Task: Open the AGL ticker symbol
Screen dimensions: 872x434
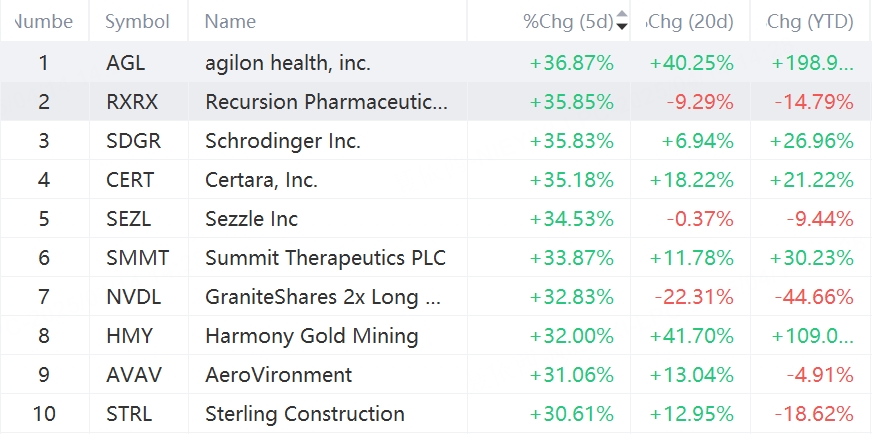Action: click(x=125, y=63)
